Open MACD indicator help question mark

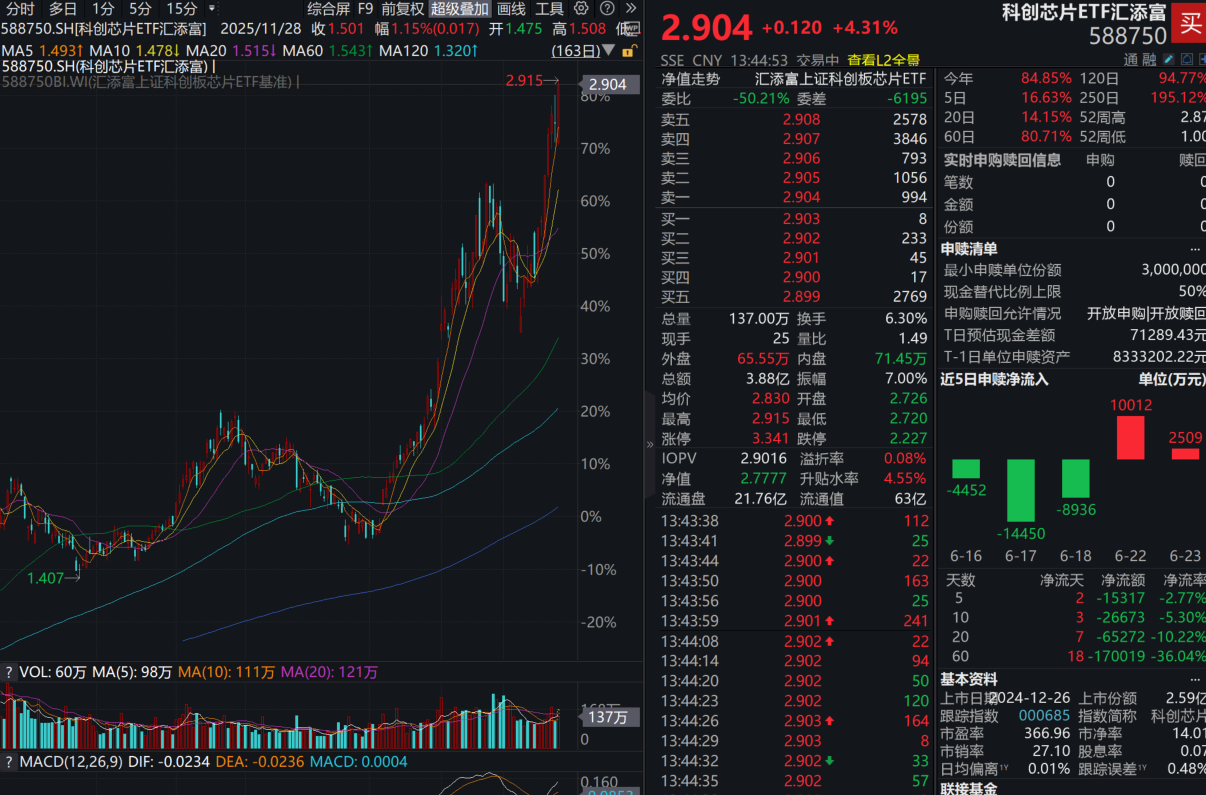click(x=9, y=762)
